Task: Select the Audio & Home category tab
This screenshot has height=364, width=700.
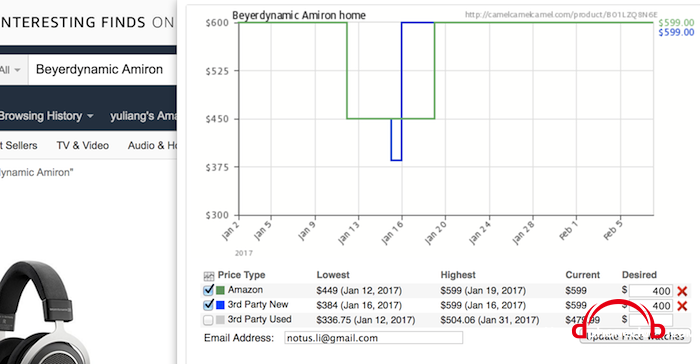Action: pyautogui.click(x=152, y=146)
